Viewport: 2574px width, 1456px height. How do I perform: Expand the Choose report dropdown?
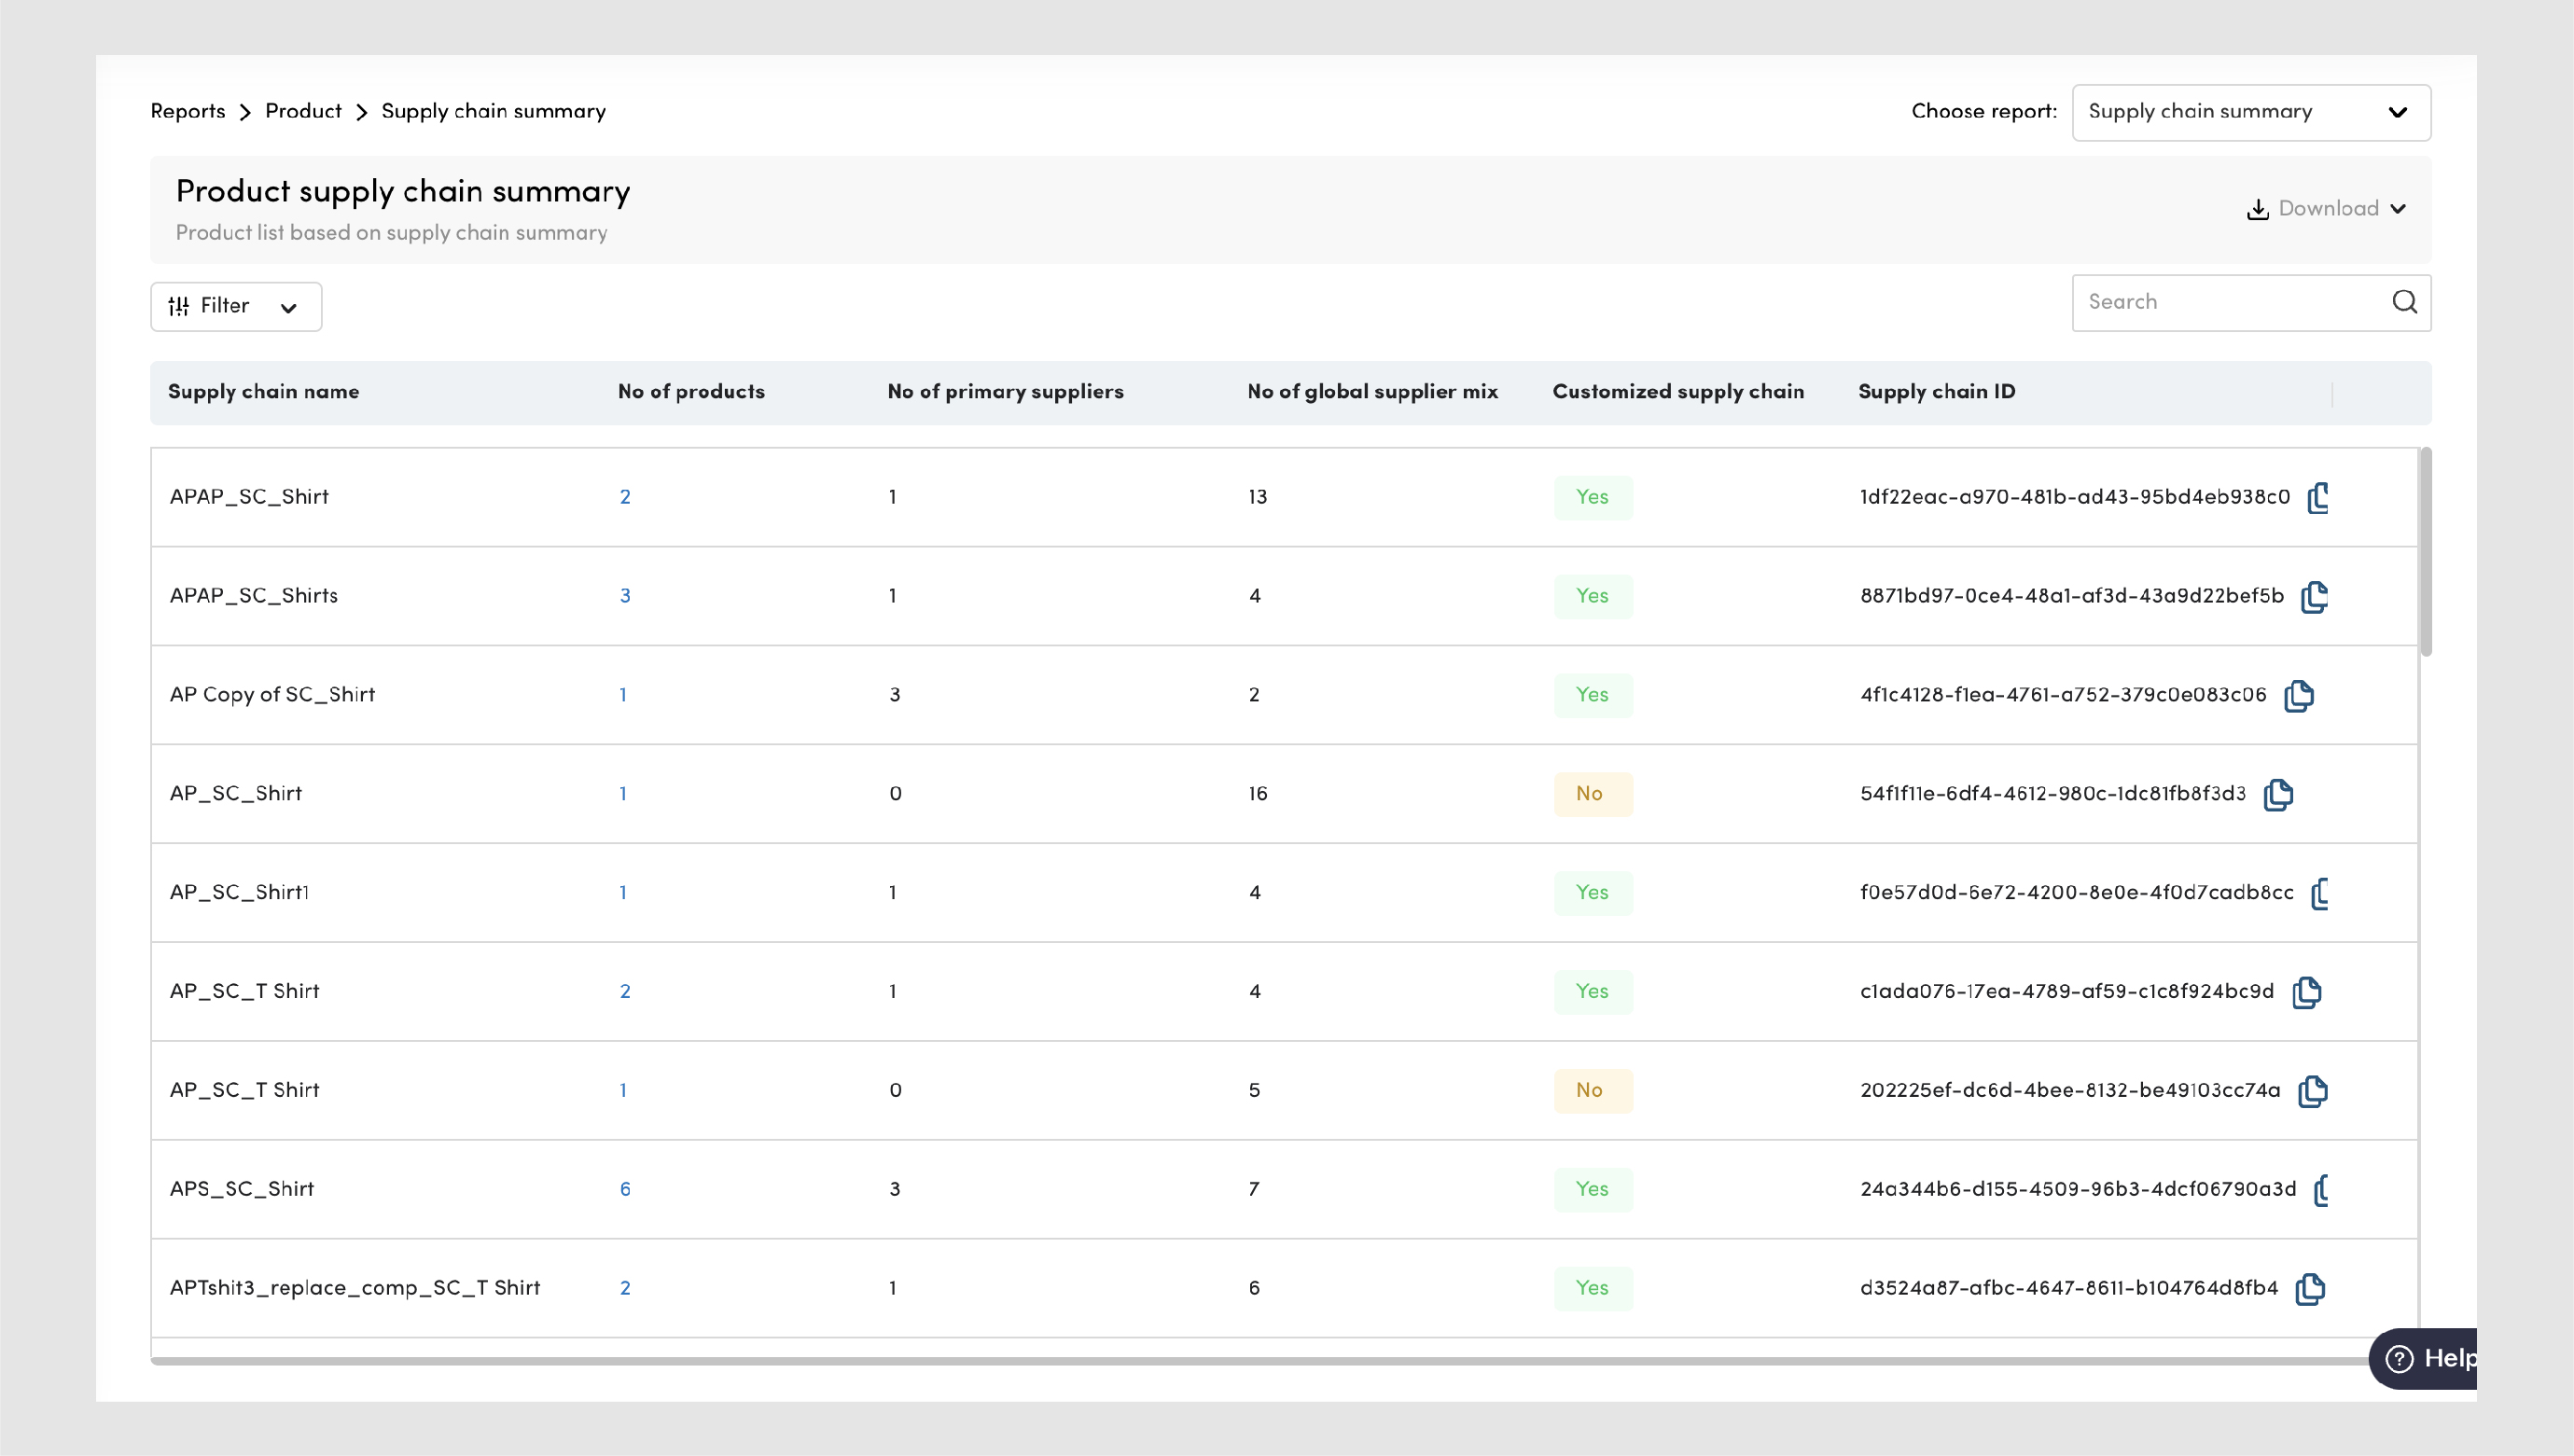pos(2250,112)
